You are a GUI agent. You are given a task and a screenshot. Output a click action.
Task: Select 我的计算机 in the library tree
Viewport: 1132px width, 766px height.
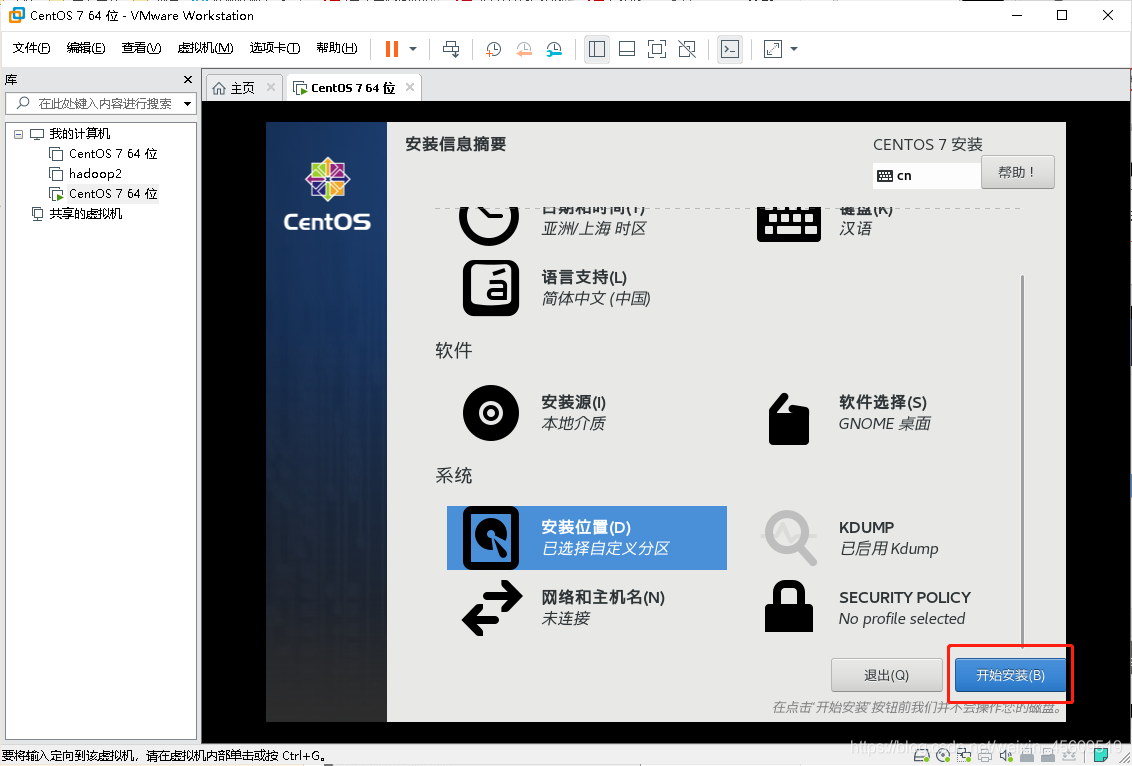pyautogui.click(x=79, y=134)
